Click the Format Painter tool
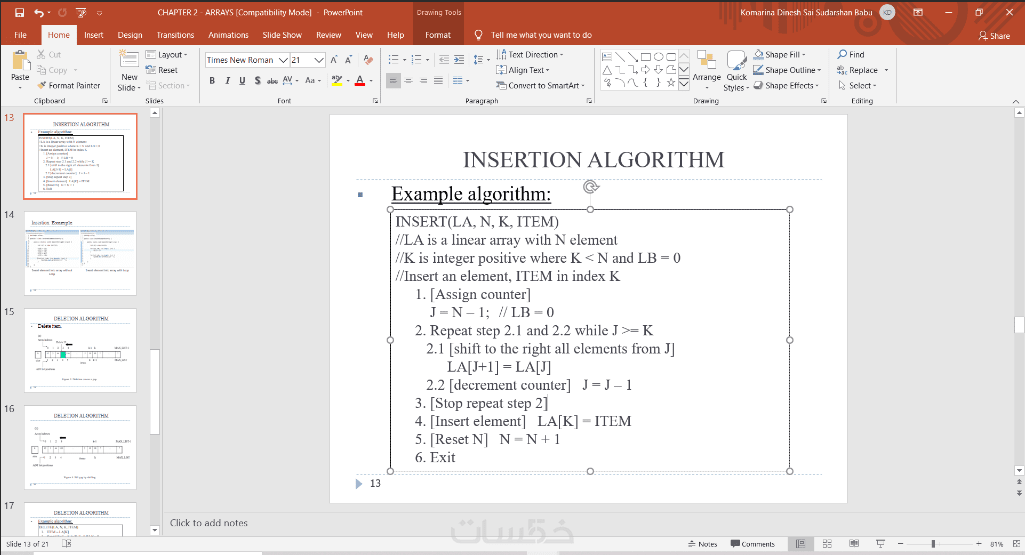This screenshot has height=555, width=1025. pos(69,86)
